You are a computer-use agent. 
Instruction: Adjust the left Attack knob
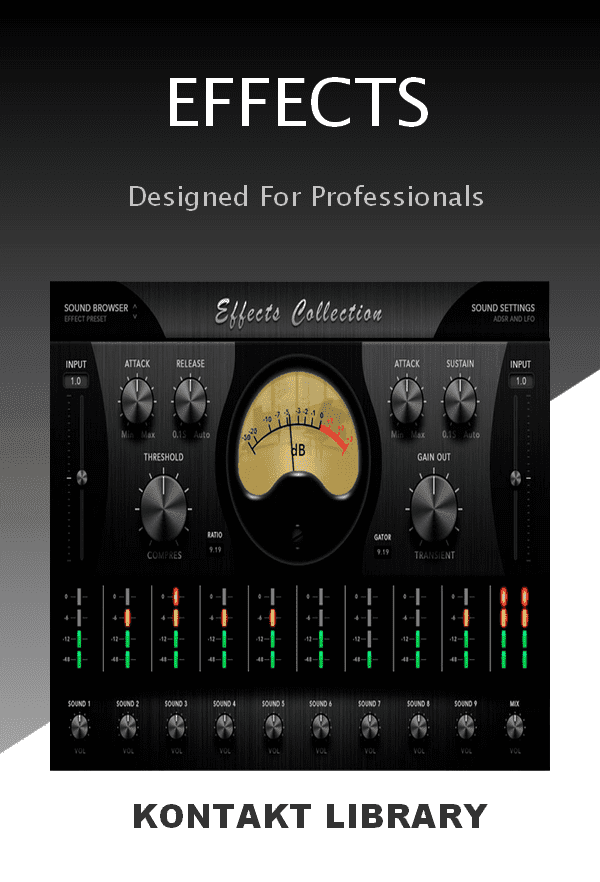(137, 401)
